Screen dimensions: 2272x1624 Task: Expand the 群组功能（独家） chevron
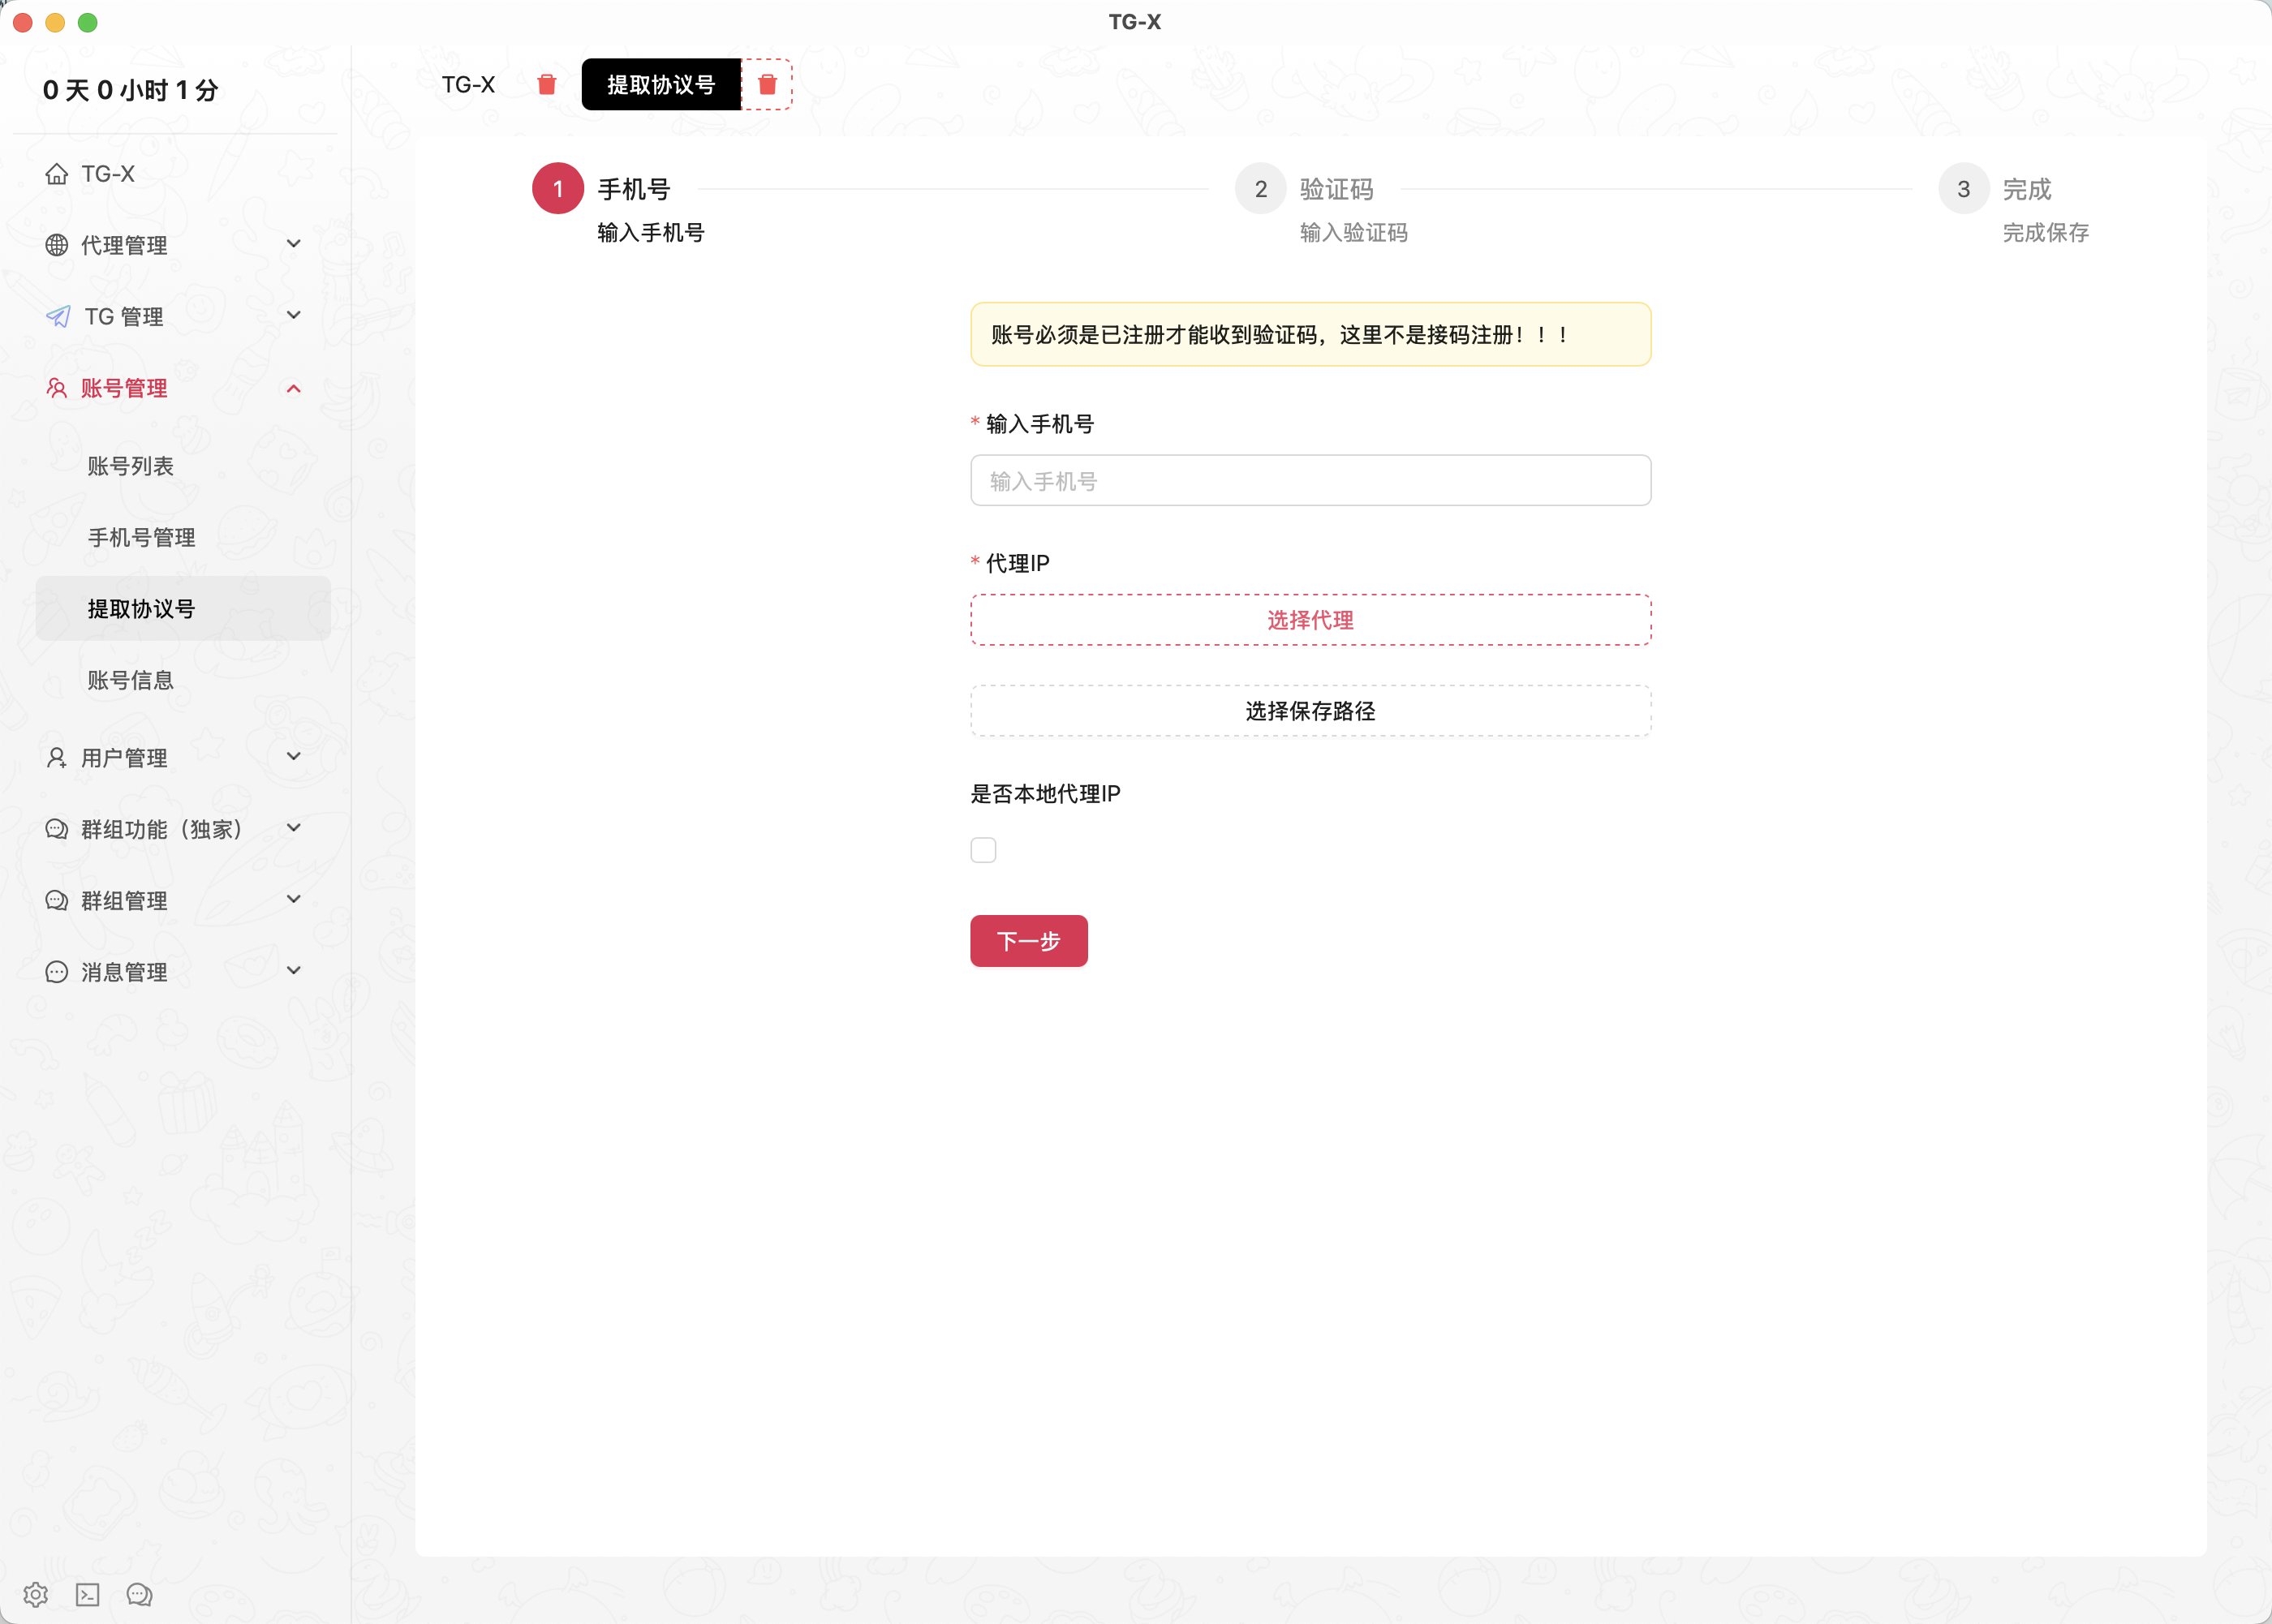click(x=294, y=828)
